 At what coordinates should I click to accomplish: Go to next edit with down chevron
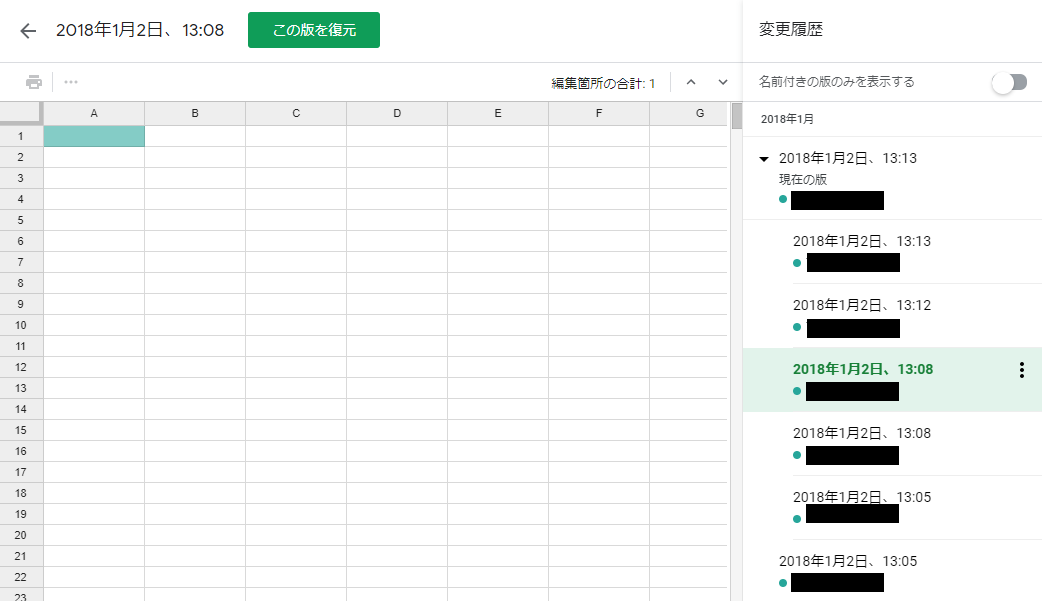722,82
